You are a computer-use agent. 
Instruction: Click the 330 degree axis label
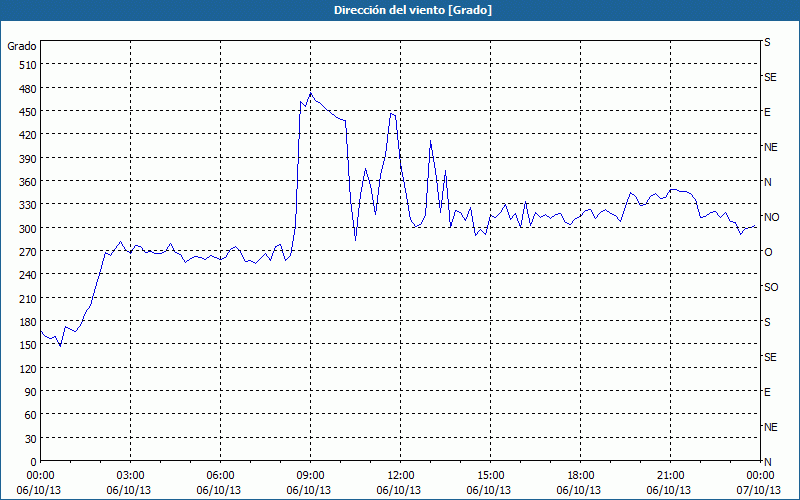pyautogui.click(x=28, y=205)
